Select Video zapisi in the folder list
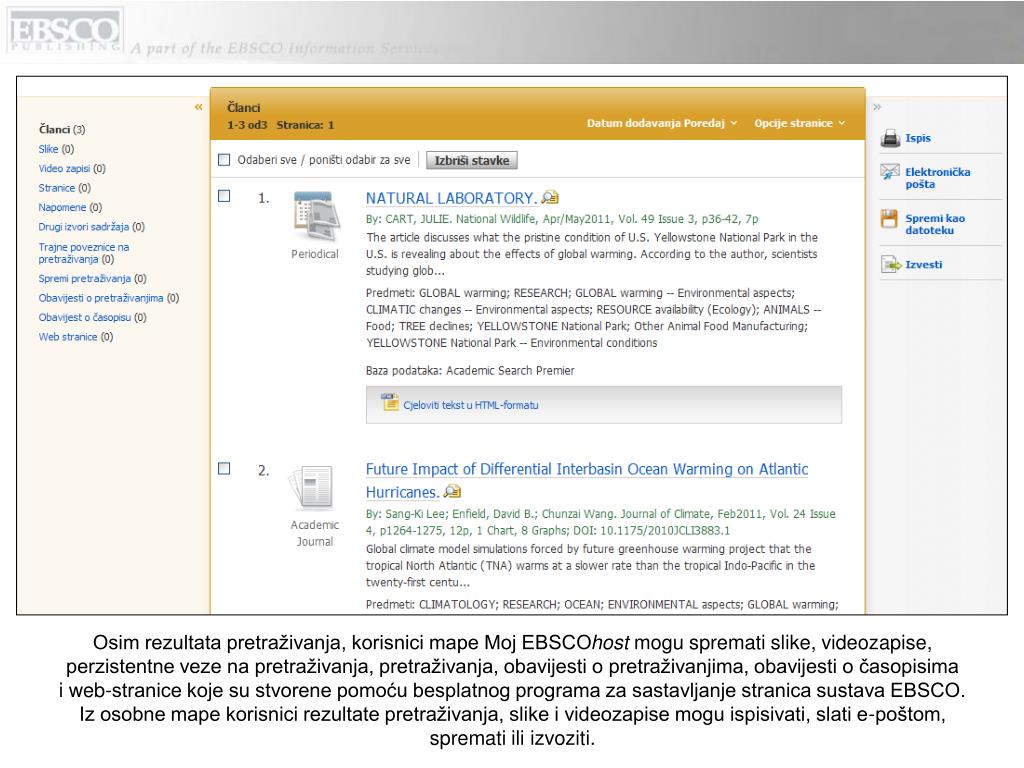This screenshot has width=1024, height=768. [72, 168]
